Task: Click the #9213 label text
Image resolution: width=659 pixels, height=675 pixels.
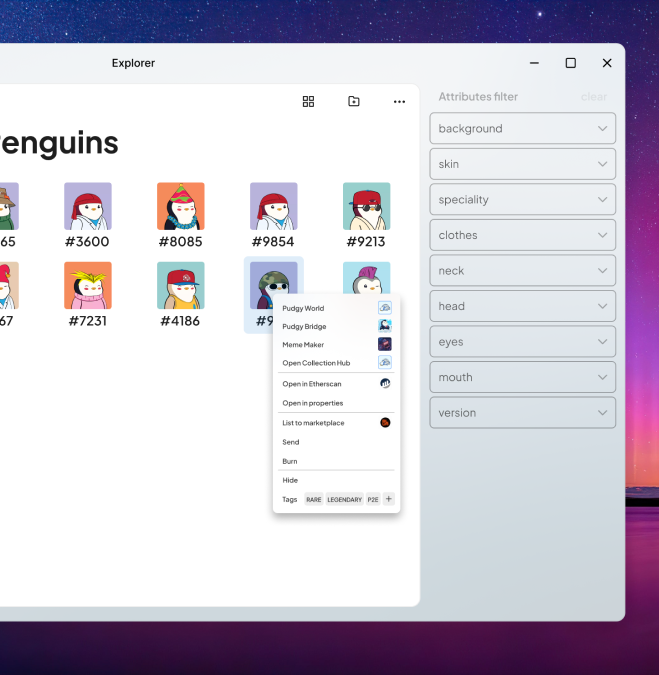Action: pos(366,242)
